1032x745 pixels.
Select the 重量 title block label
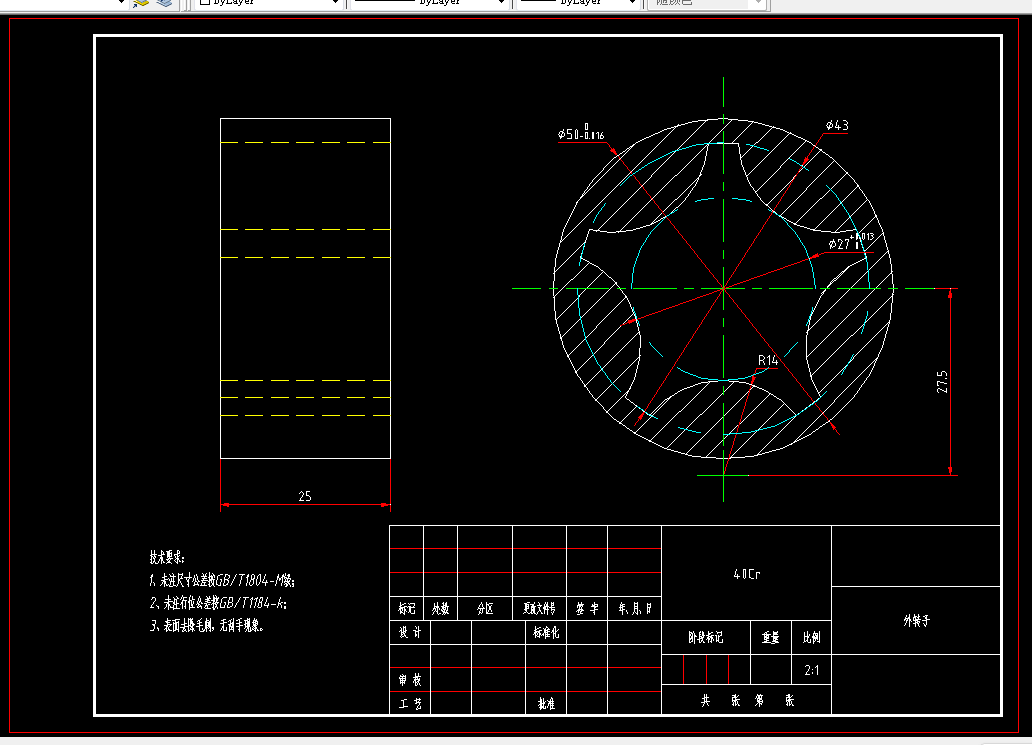pyautogui.click(x=771, y=637)
